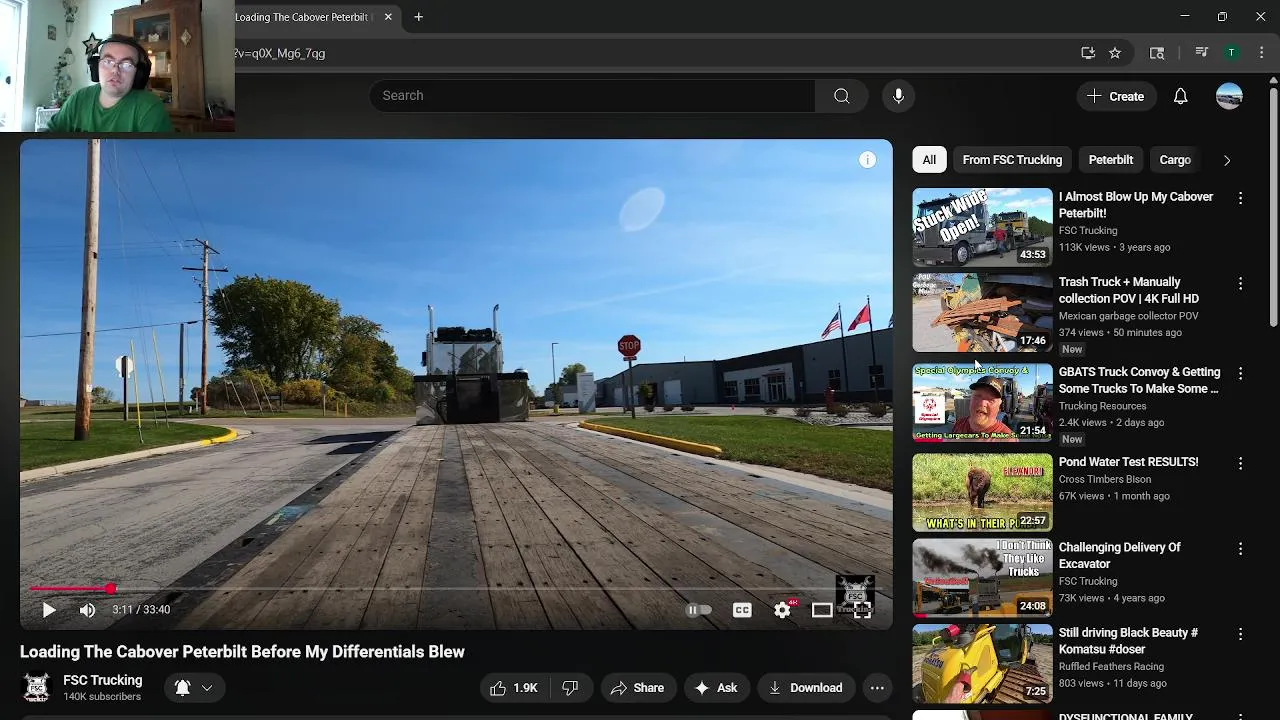
Task: Click the Ruffled Feathers Racing channel name
Action: pos(1110,666)
